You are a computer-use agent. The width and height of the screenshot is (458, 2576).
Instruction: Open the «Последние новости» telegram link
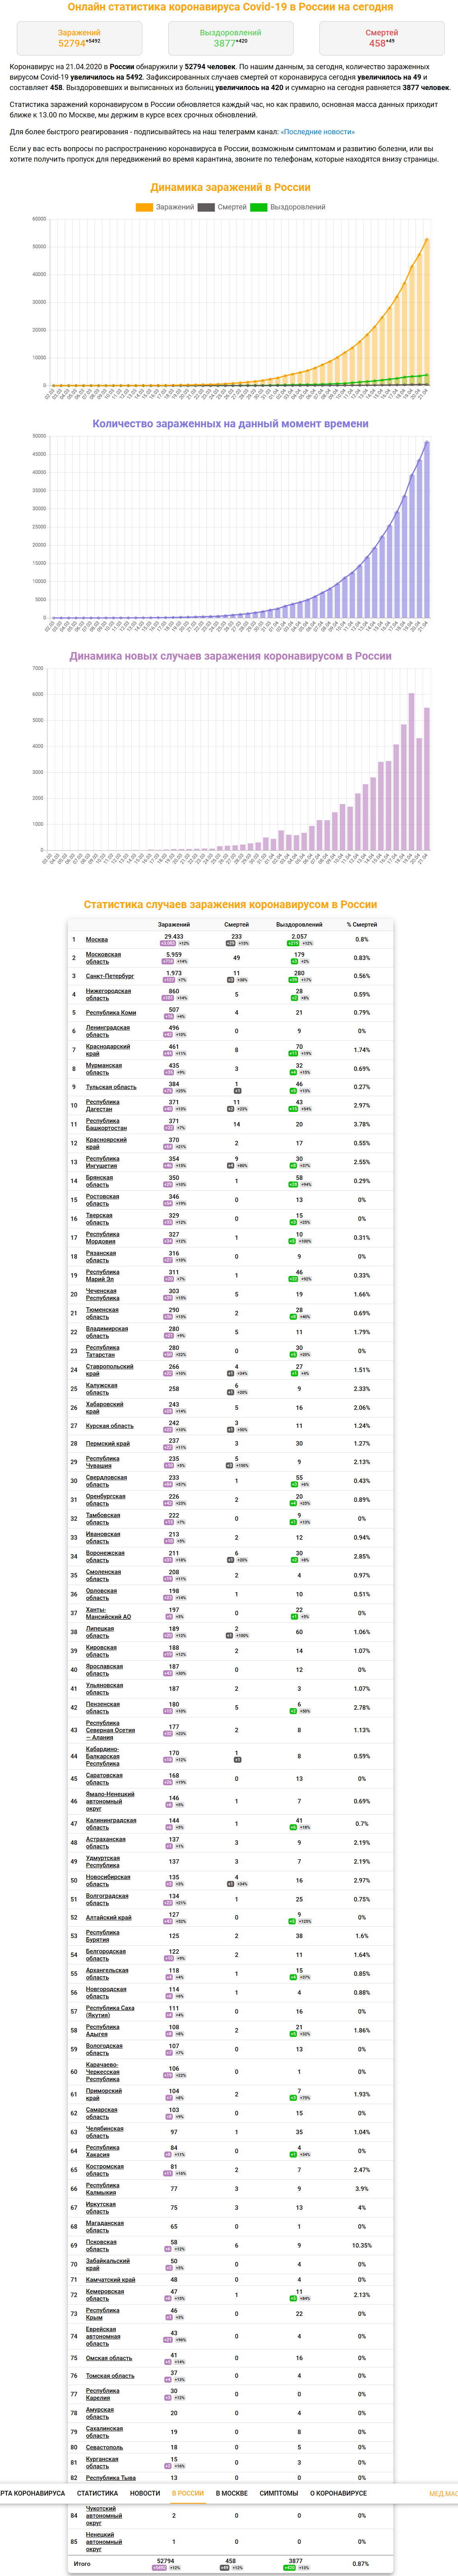click(x=318, y=131)
